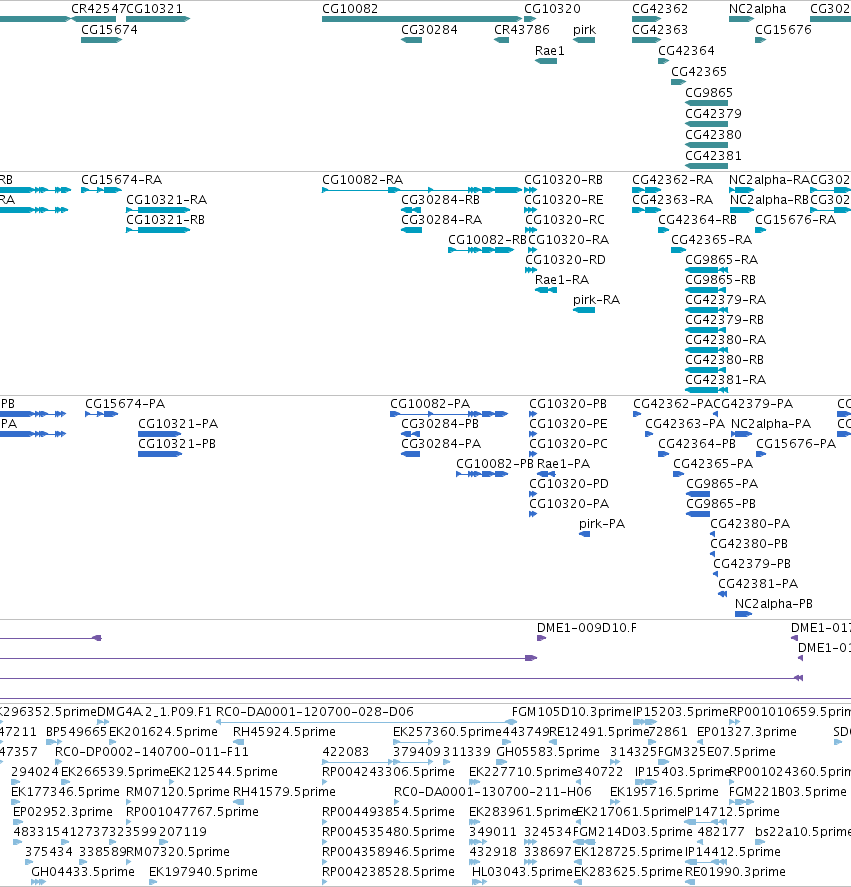The height and width of the screenshot is (887, 851).
Task: Click the CG9865 gene bar
Action: coord(706,103)
